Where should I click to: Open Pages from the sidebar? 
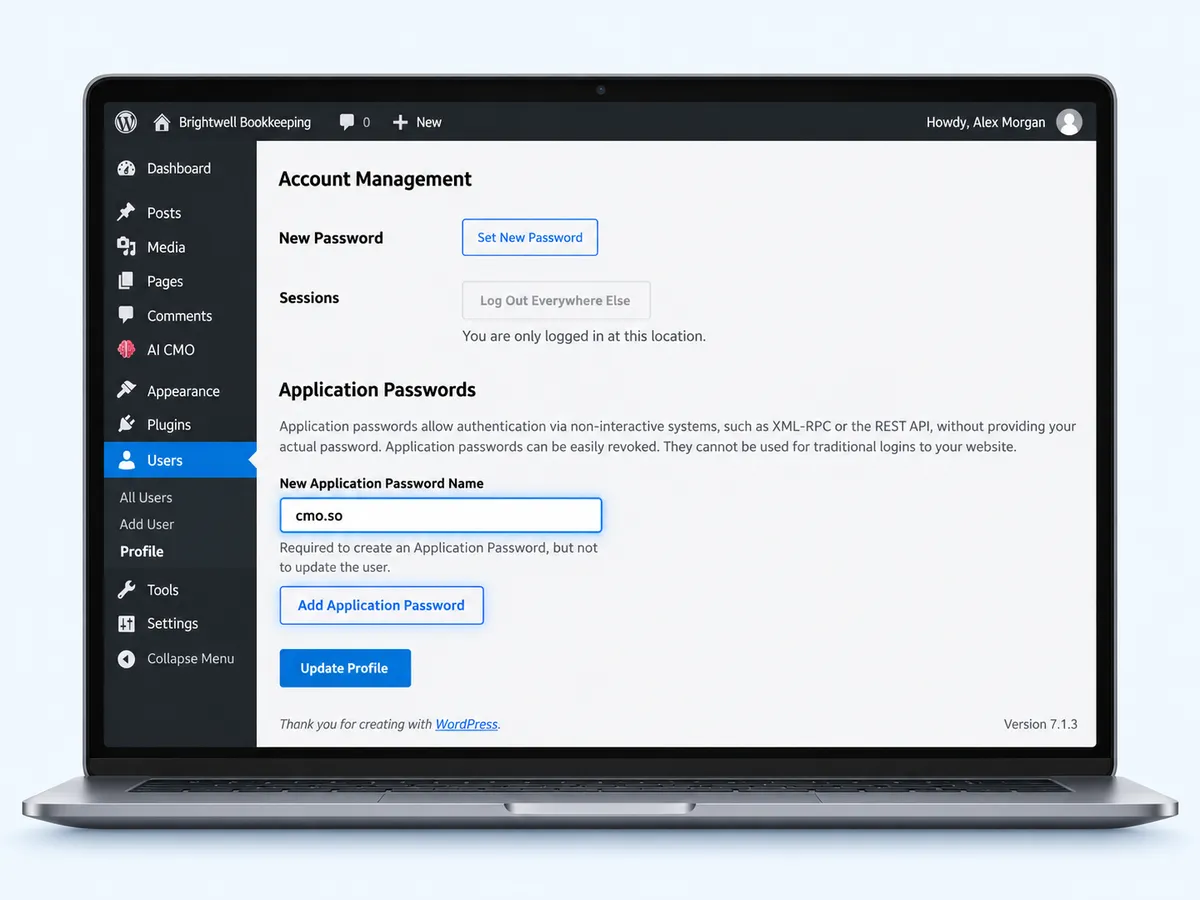165,281
